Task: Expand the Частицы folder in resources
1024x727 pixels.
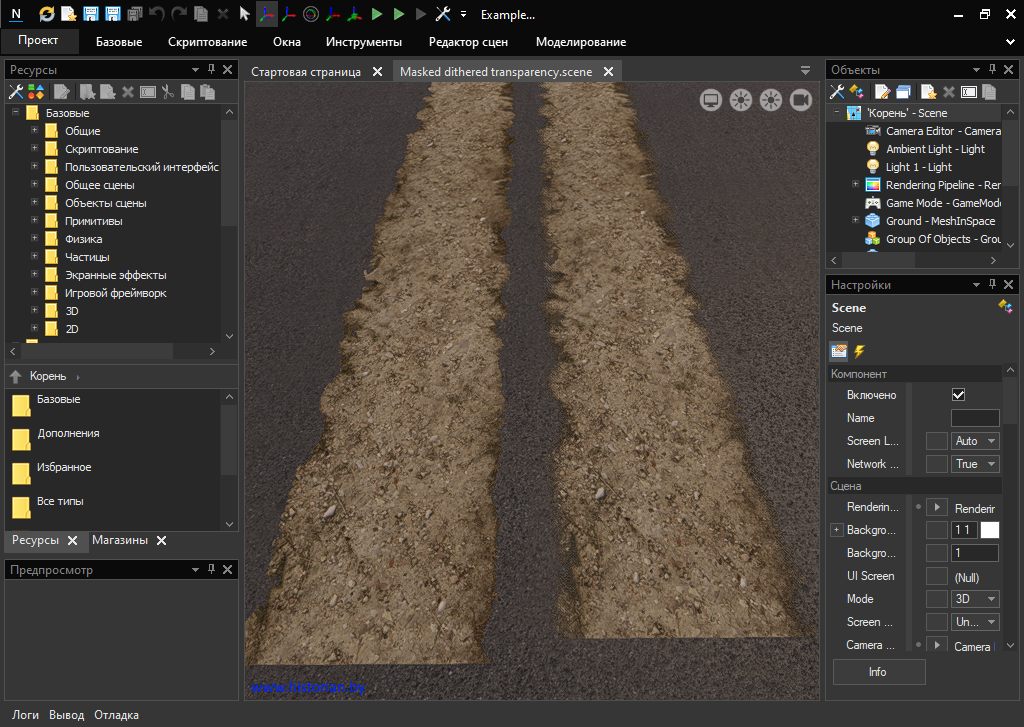Action: click(35, 257)
